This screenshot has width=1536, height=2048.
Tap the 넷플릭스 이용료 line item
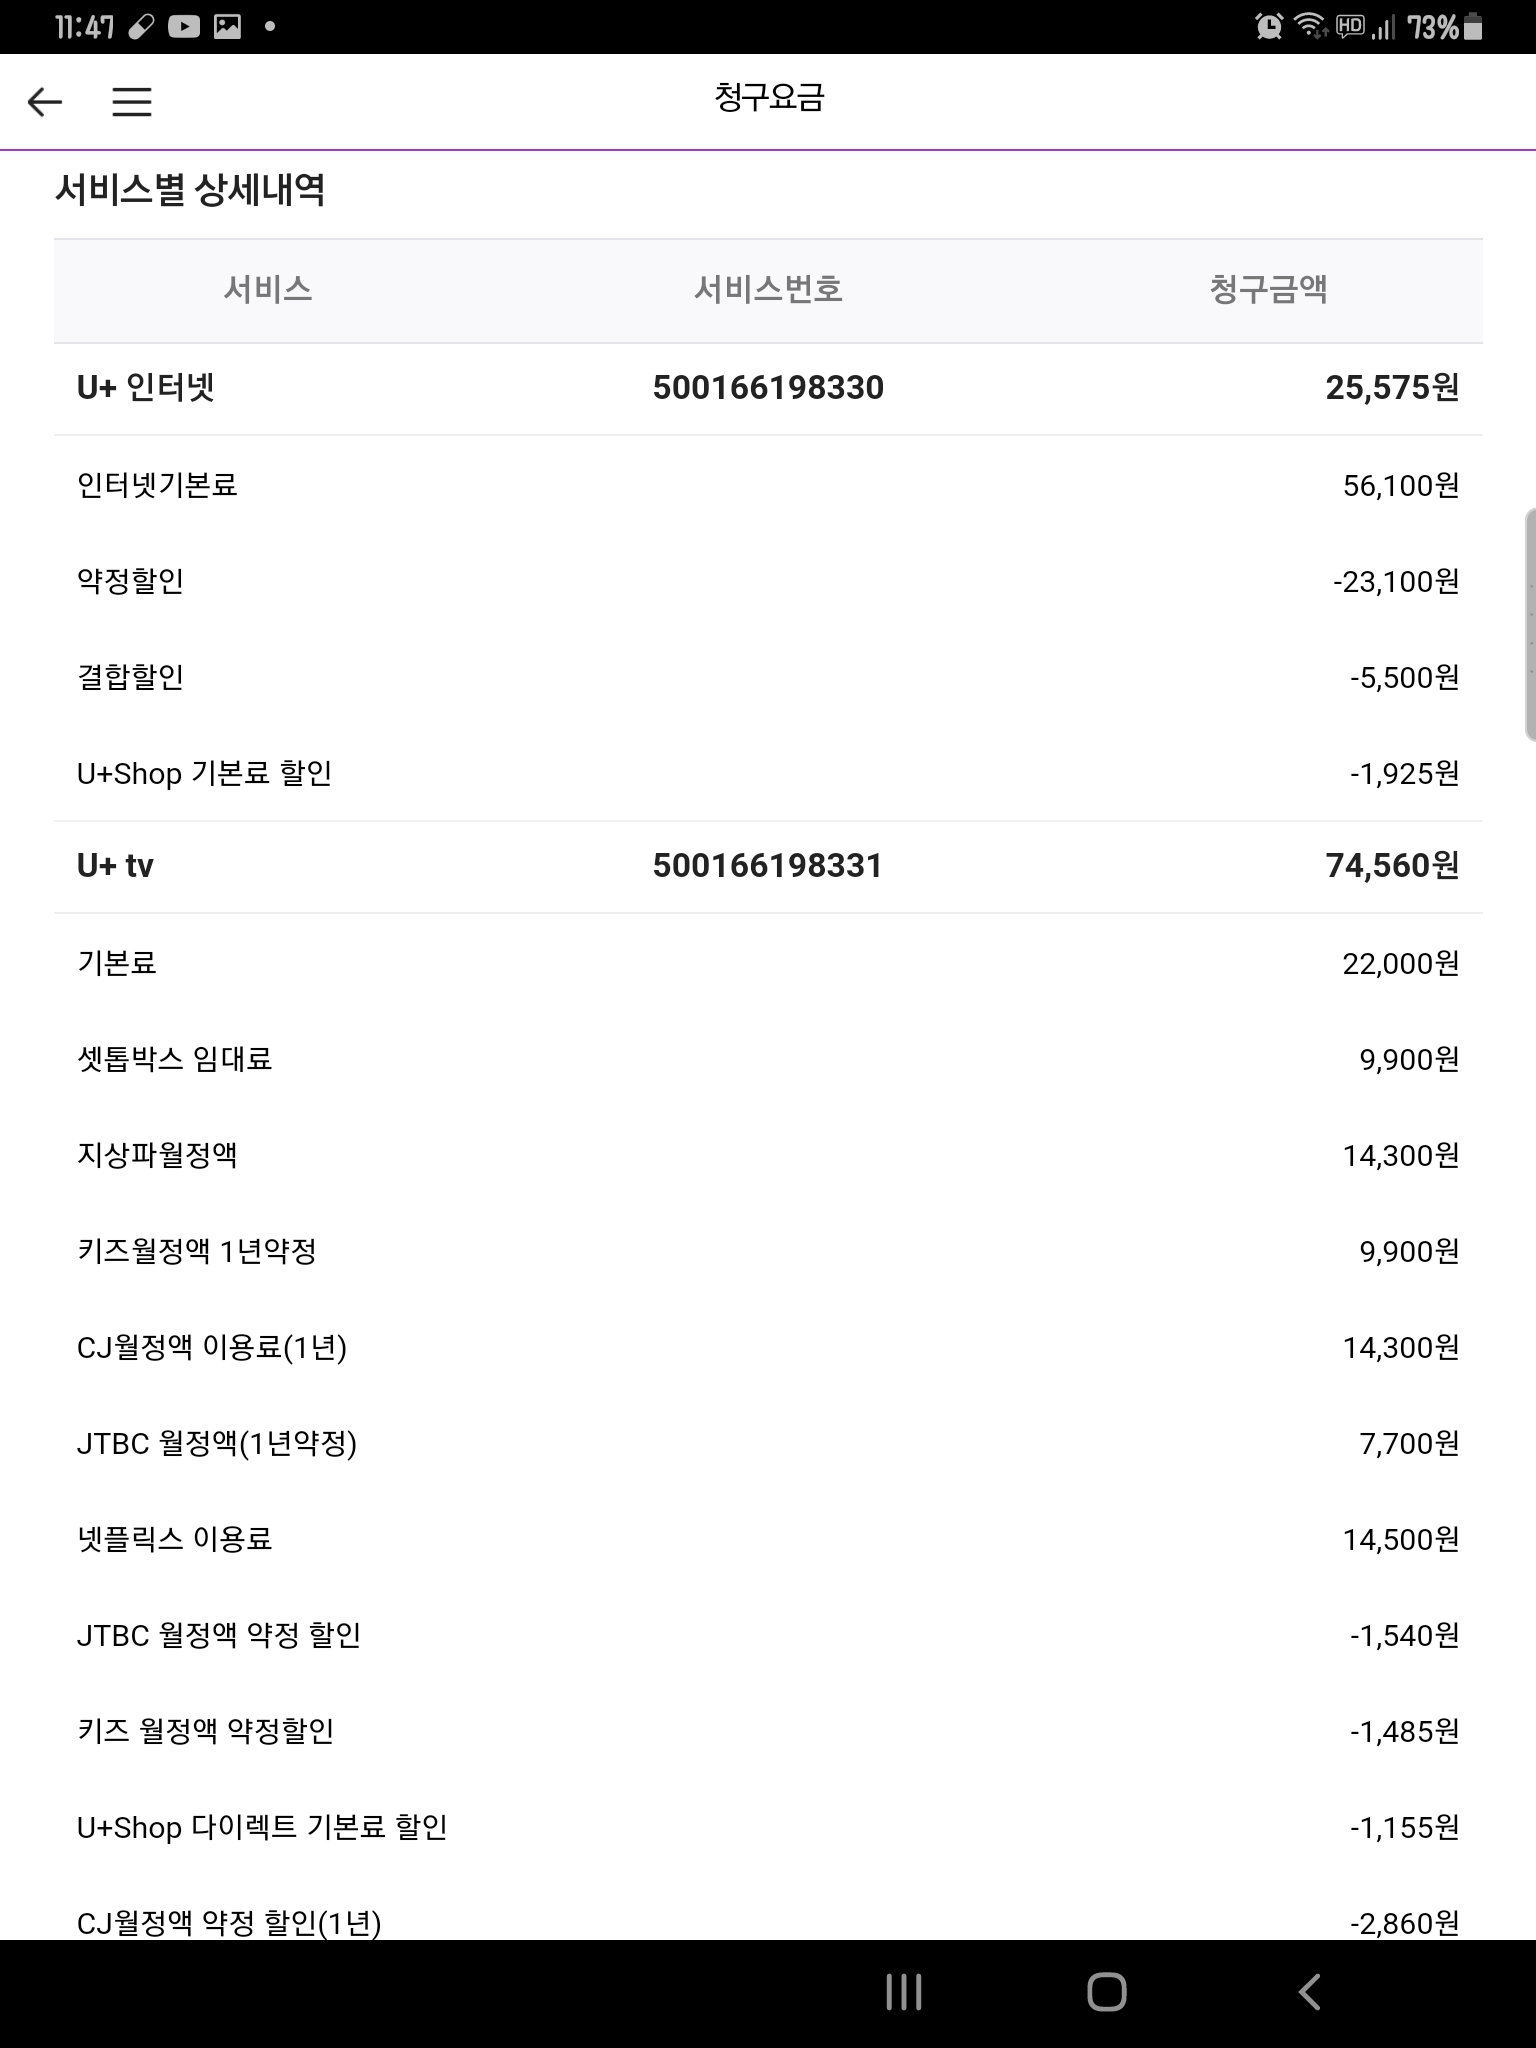pyautogui.click(x=175, y=1539)
